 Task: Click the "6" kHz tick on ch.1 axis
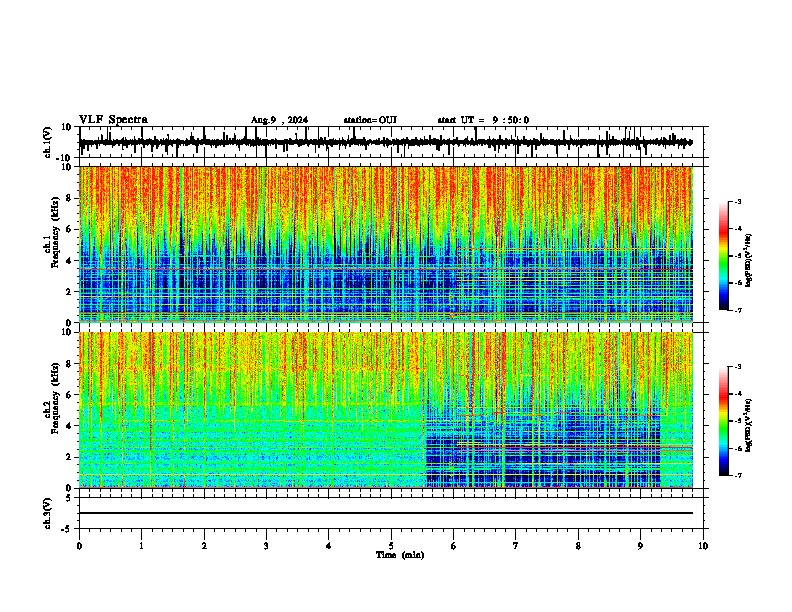pyautogui.click(x=71, y=229)
